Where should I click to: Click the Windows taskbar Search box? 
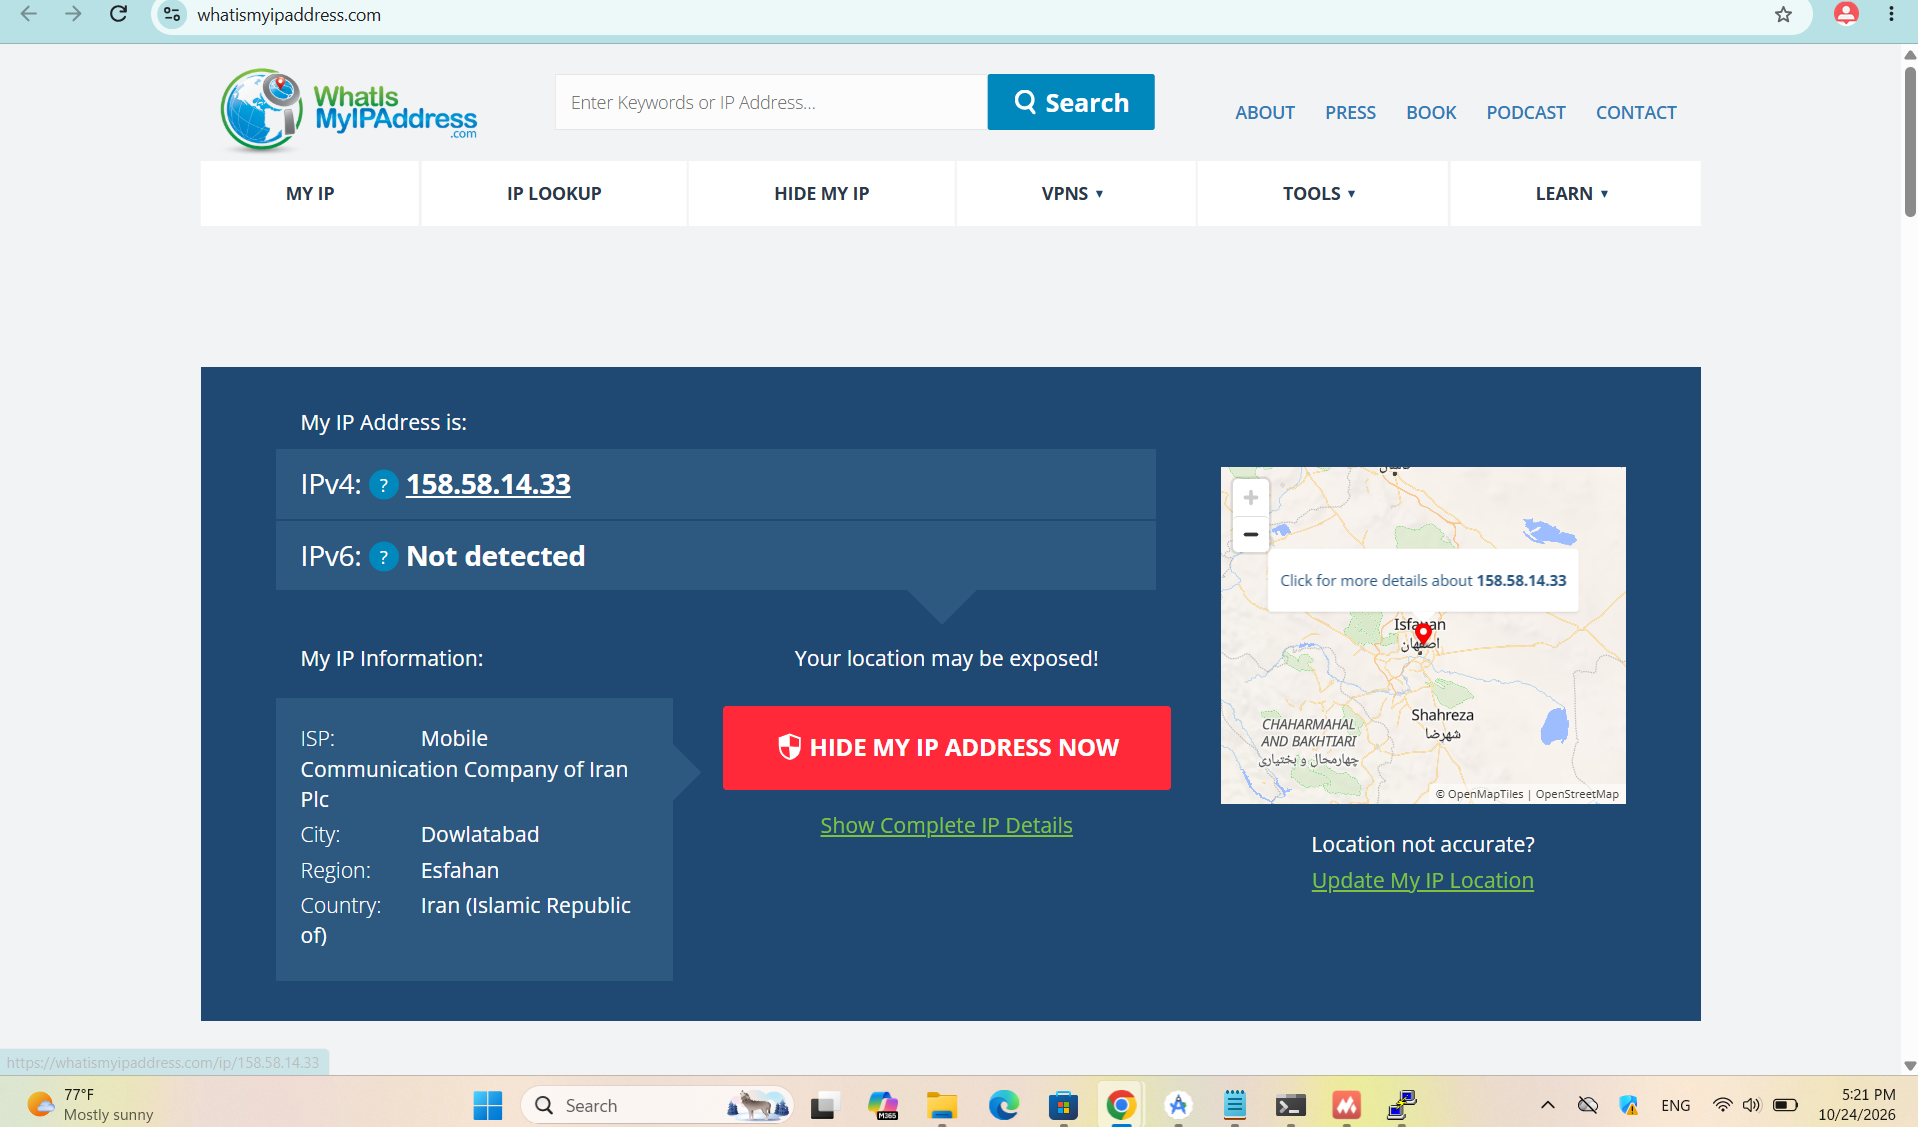pyautogui.click(x=657, y=1105)
